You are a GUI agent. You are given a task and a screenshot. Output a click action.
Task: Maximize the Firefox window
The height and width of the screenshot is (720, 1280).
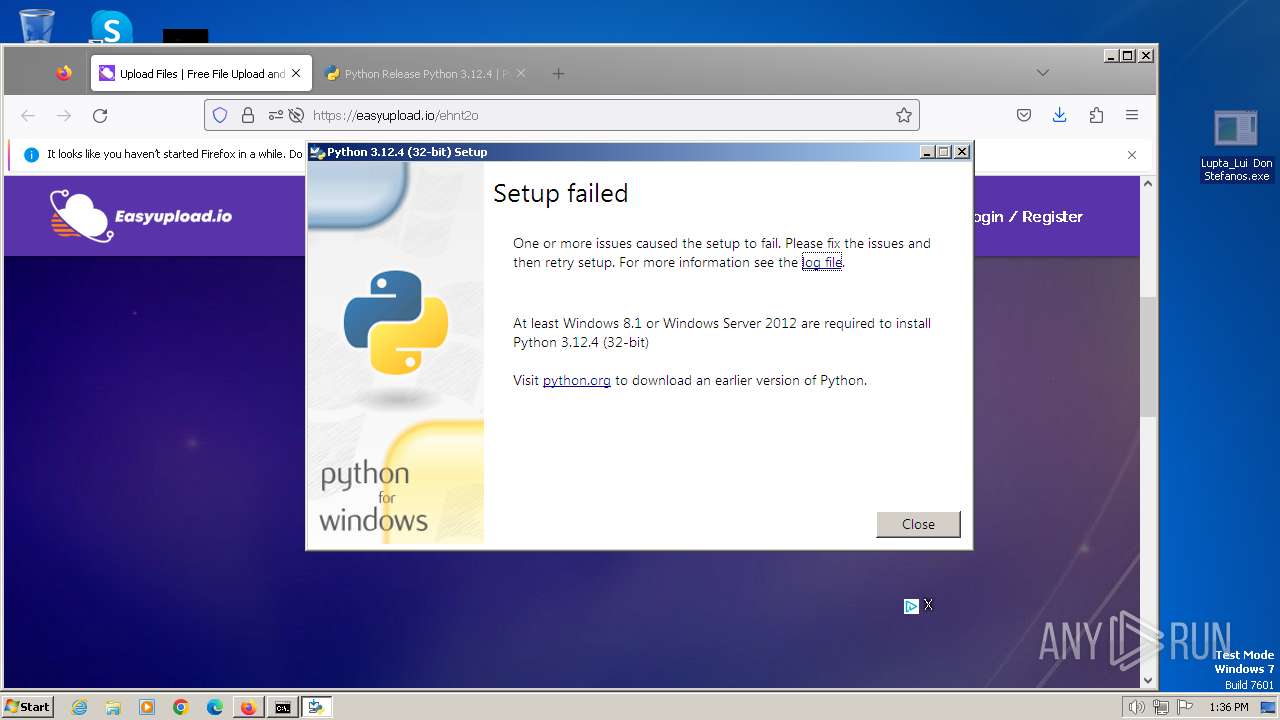pos(1128,56)
